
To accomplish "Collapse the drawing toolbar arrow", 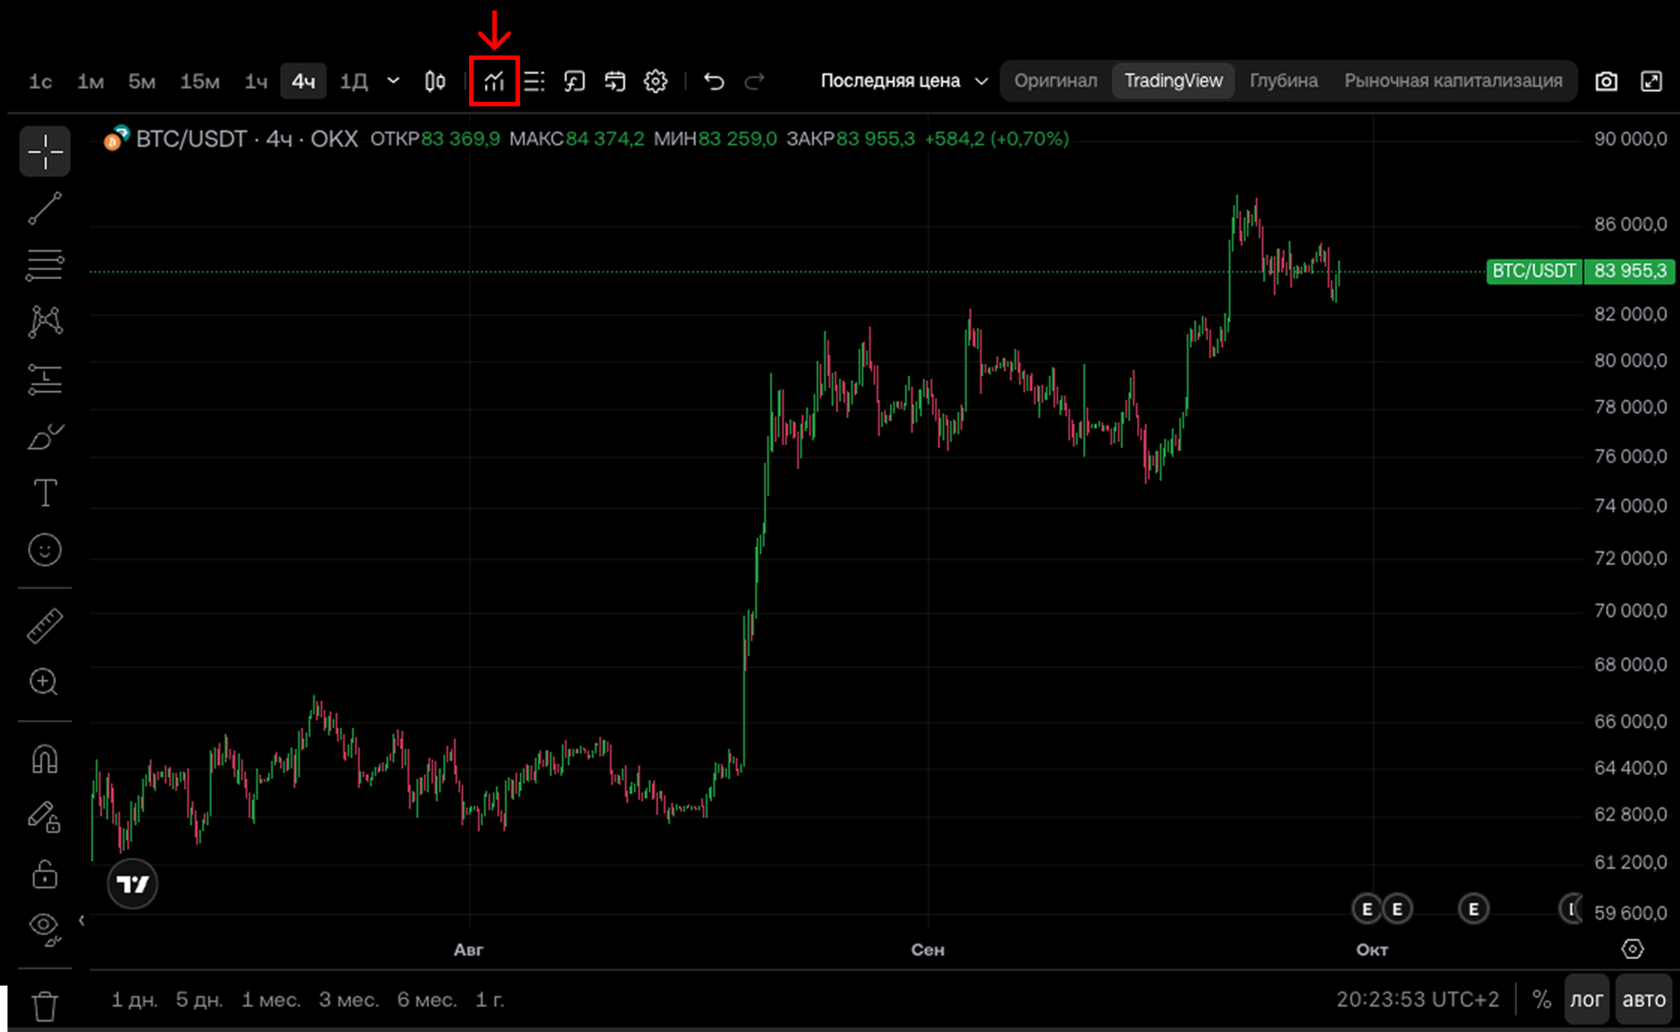I will pyautogui.click(x=81, y=921).
